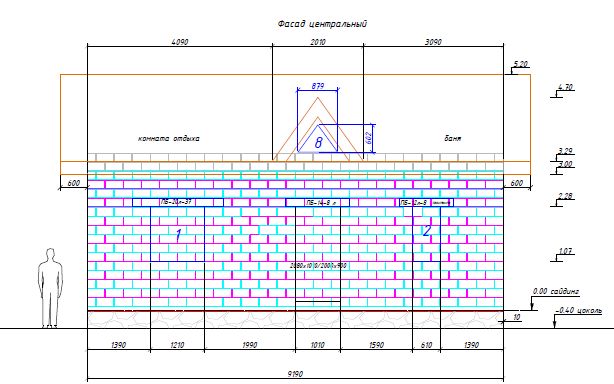Select the human figure silhouette
Viewport: 614px width, 384px height.
(x=50, y=288)
